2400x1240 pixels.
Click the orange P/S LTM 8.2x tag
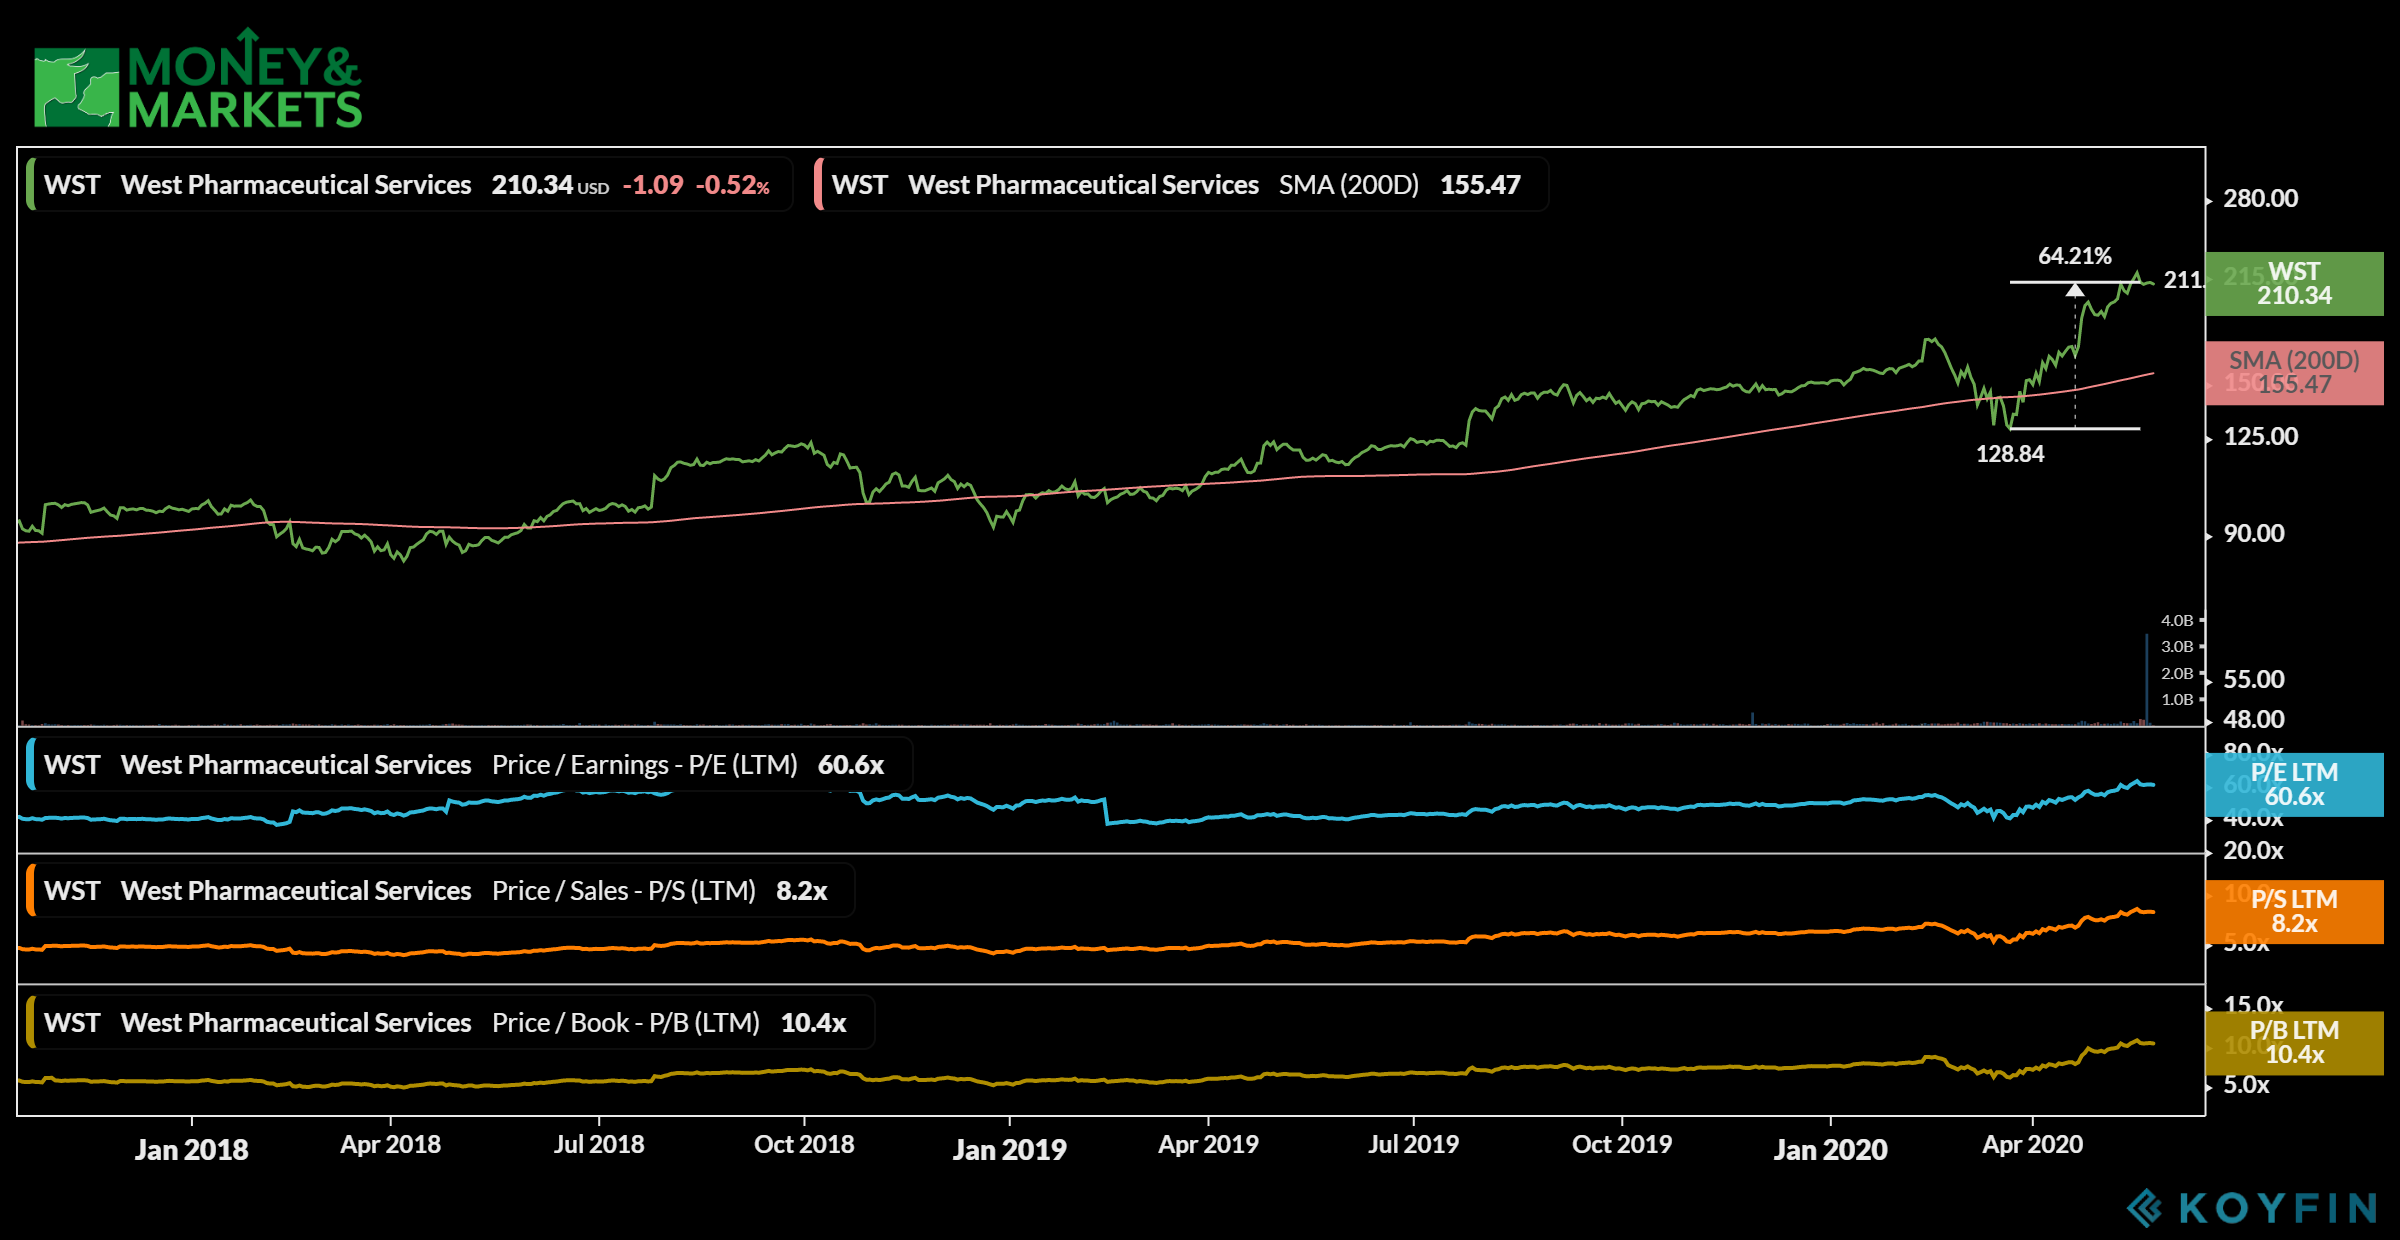(x=2294, y=911)
